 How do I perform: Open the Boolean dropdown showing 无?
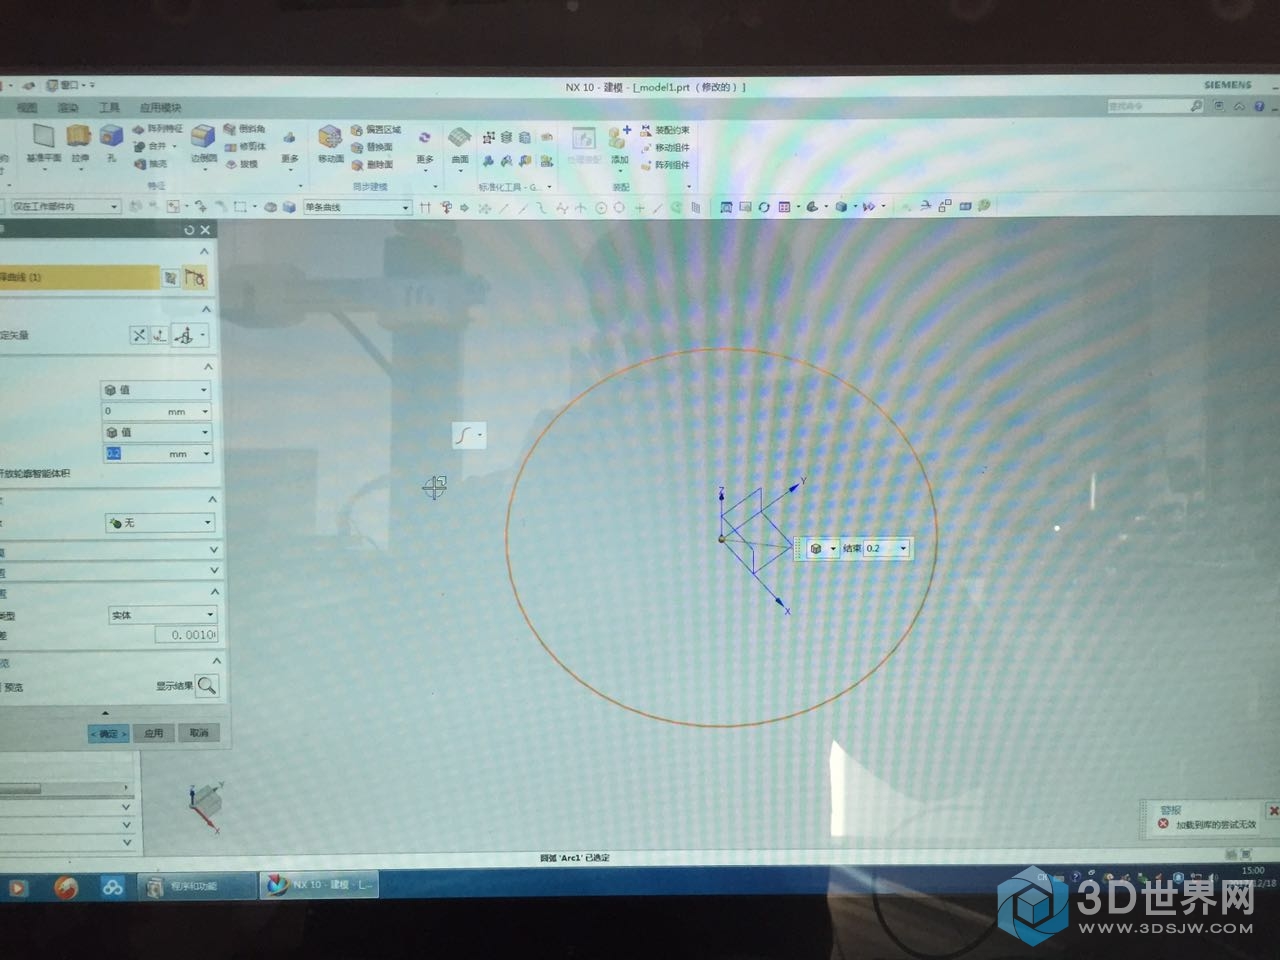(x=160, y=523)
